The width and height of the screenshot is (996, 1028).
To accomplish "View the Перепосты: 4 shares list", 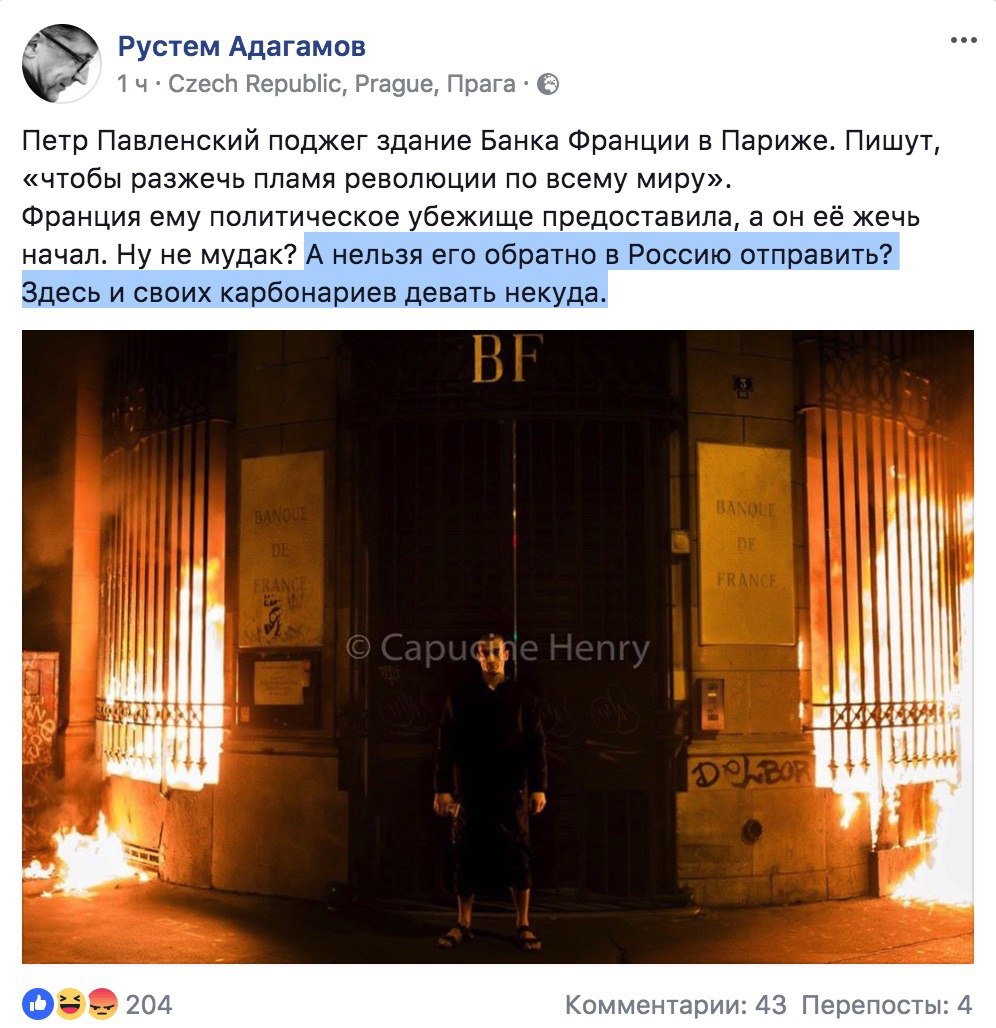I will point(886,1004).
